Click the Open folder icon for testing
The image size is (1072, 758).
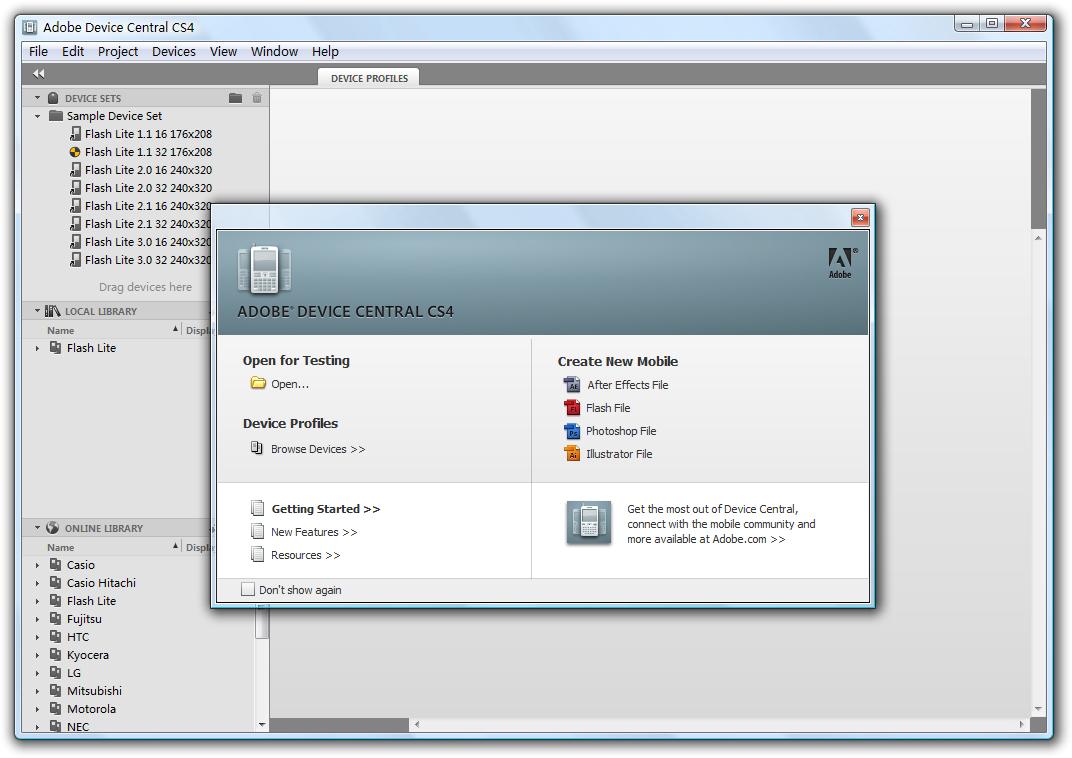tap(258, 384)
